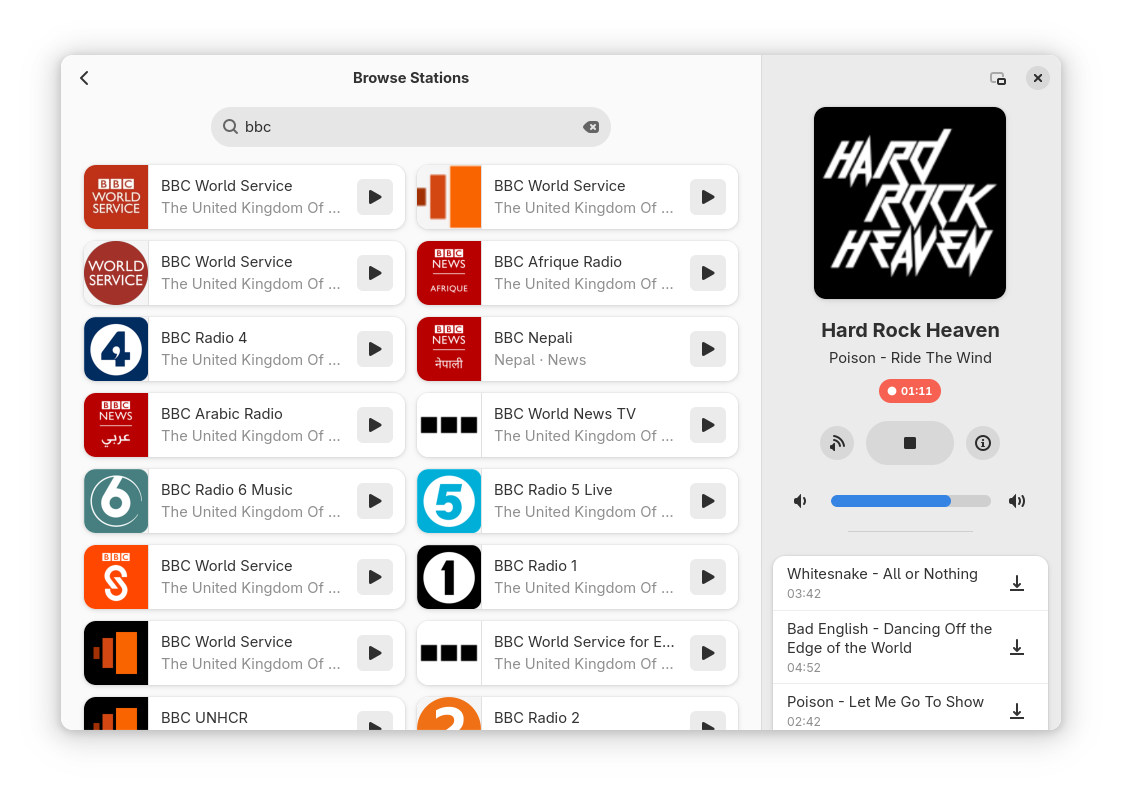Show station information details

pos(982,443)
